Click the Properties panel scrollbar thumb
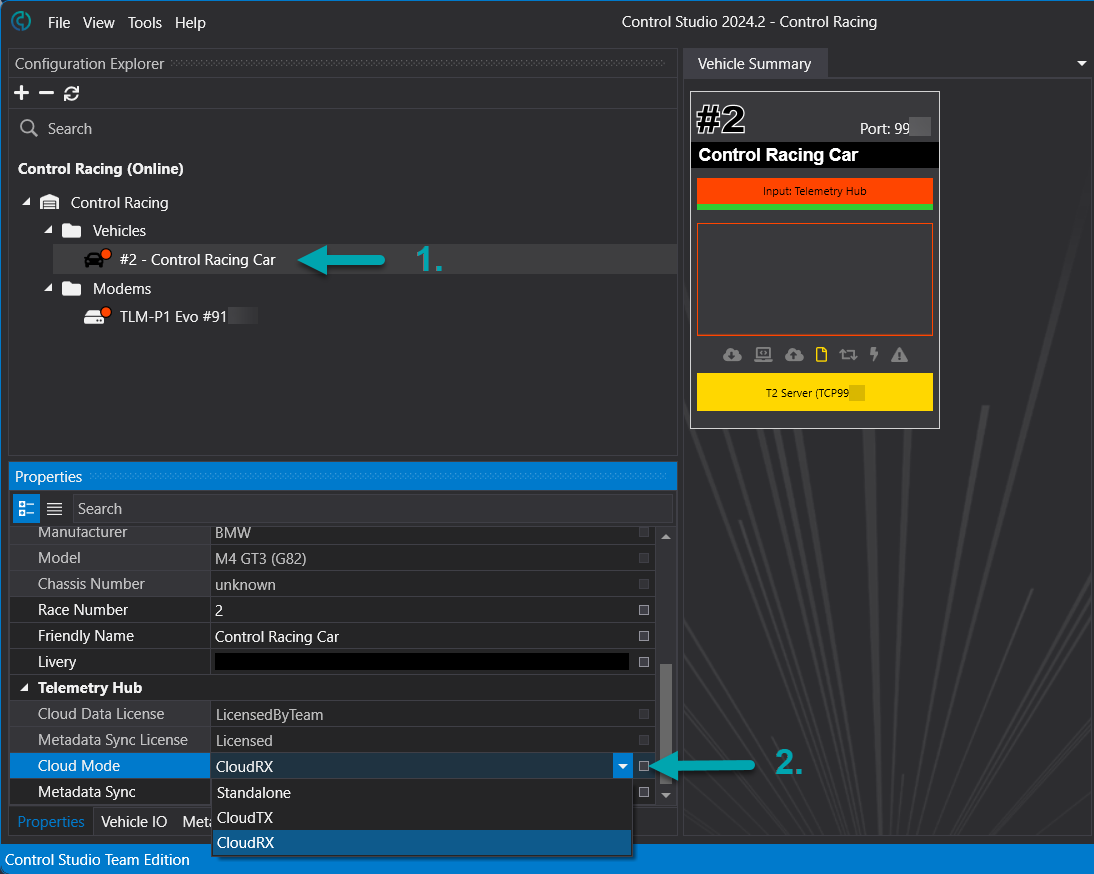 point(666,724)
